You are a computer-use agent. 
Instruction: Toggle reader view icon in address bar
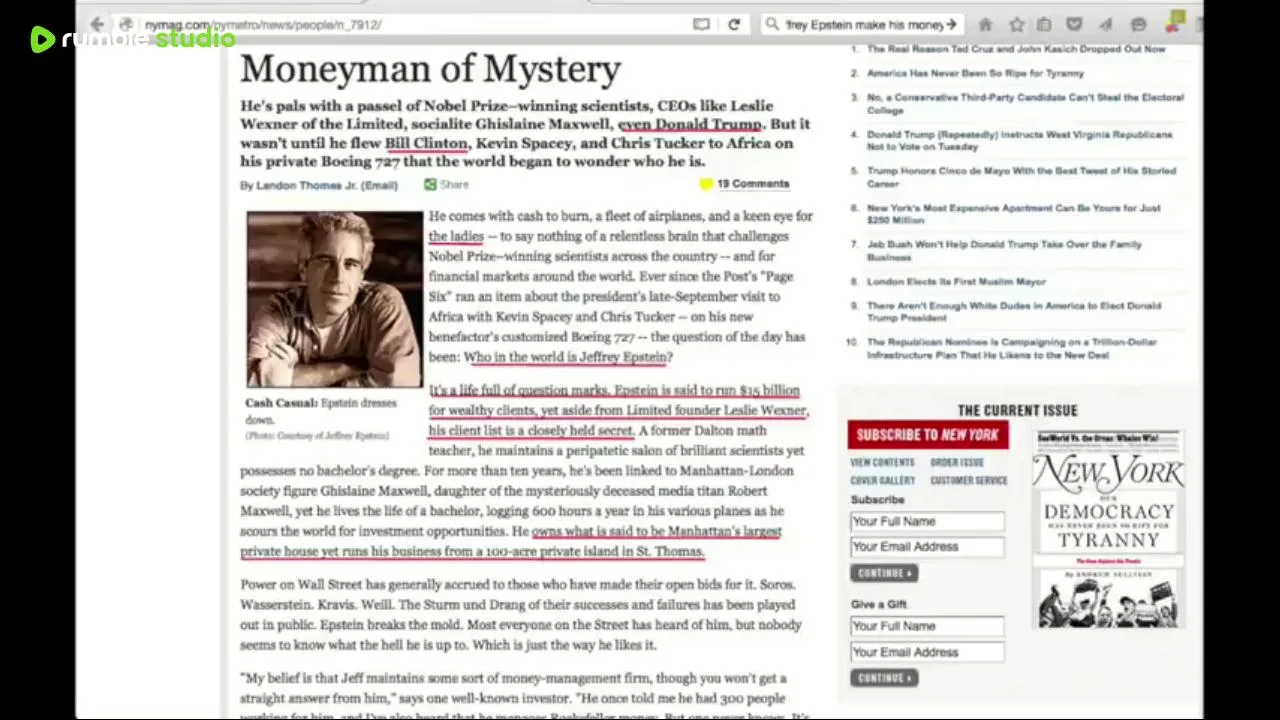(702, 24)
